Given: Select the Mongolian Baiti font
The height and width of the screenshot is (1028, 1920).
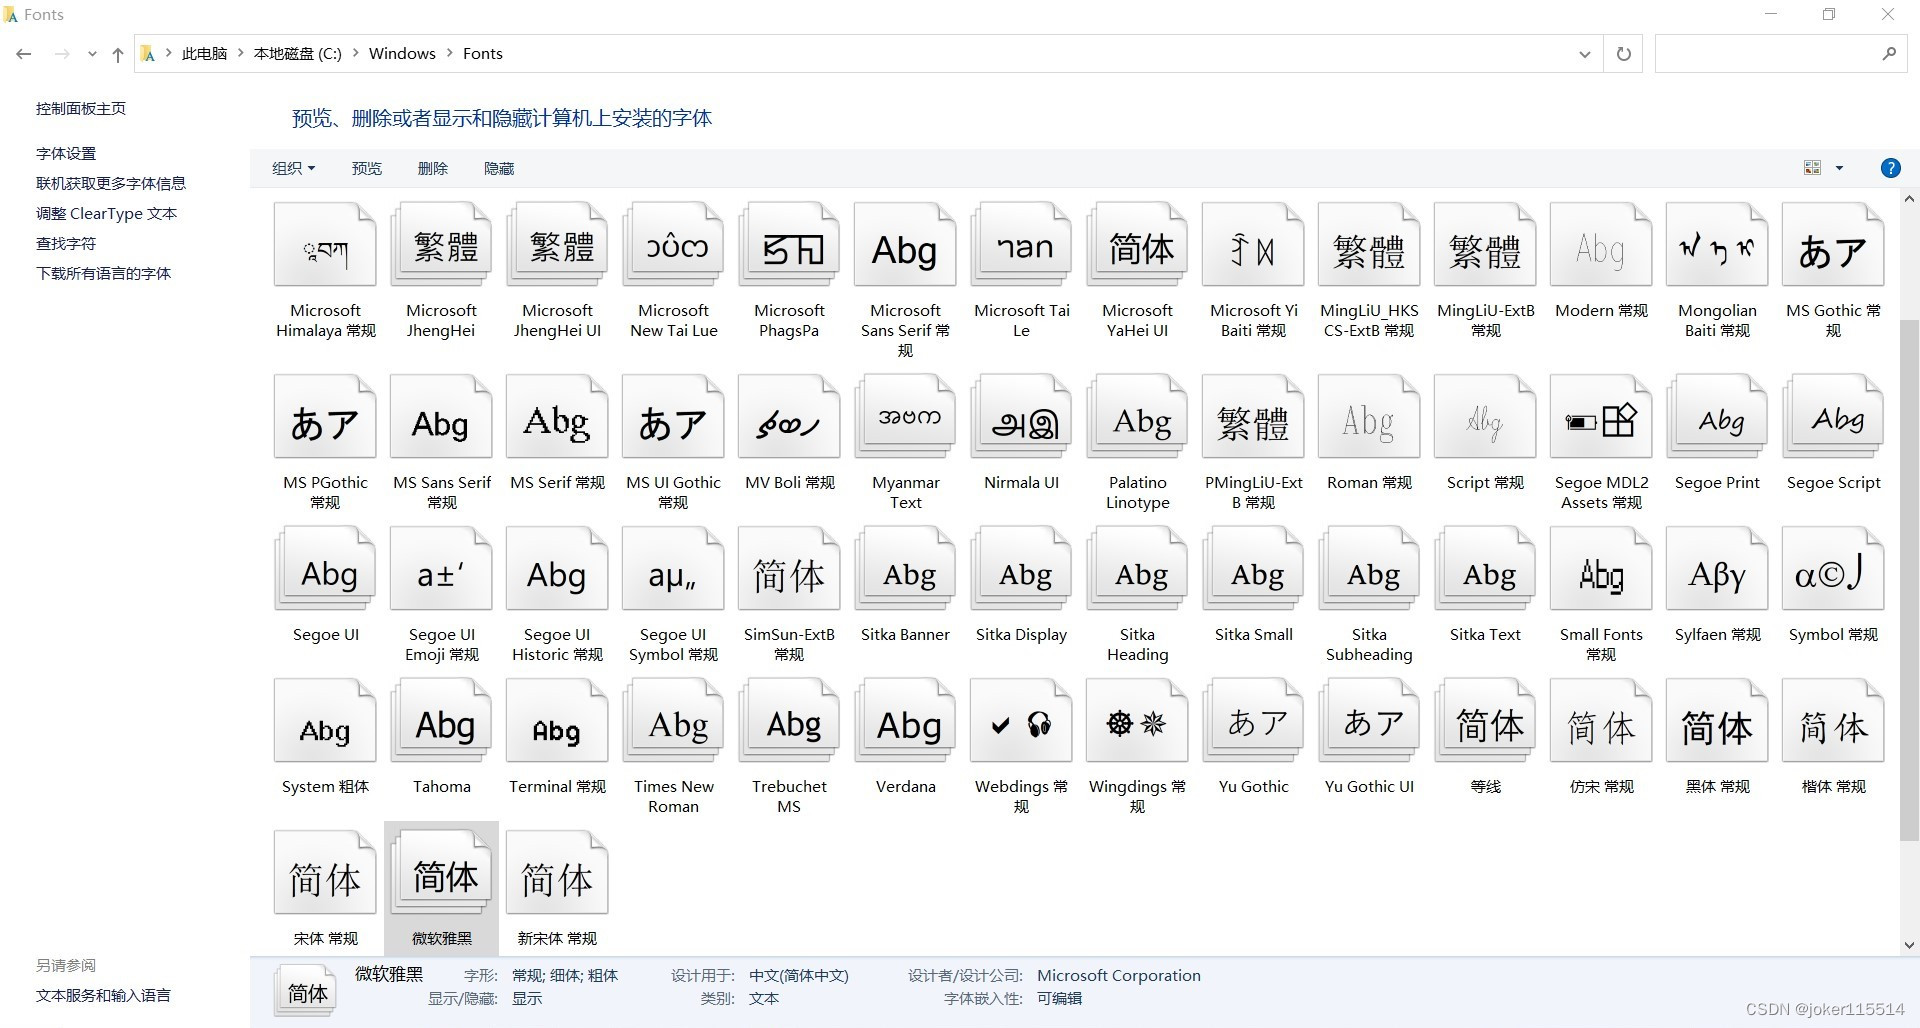Looking at the screenshot, I should click(x=1717, y=246).
